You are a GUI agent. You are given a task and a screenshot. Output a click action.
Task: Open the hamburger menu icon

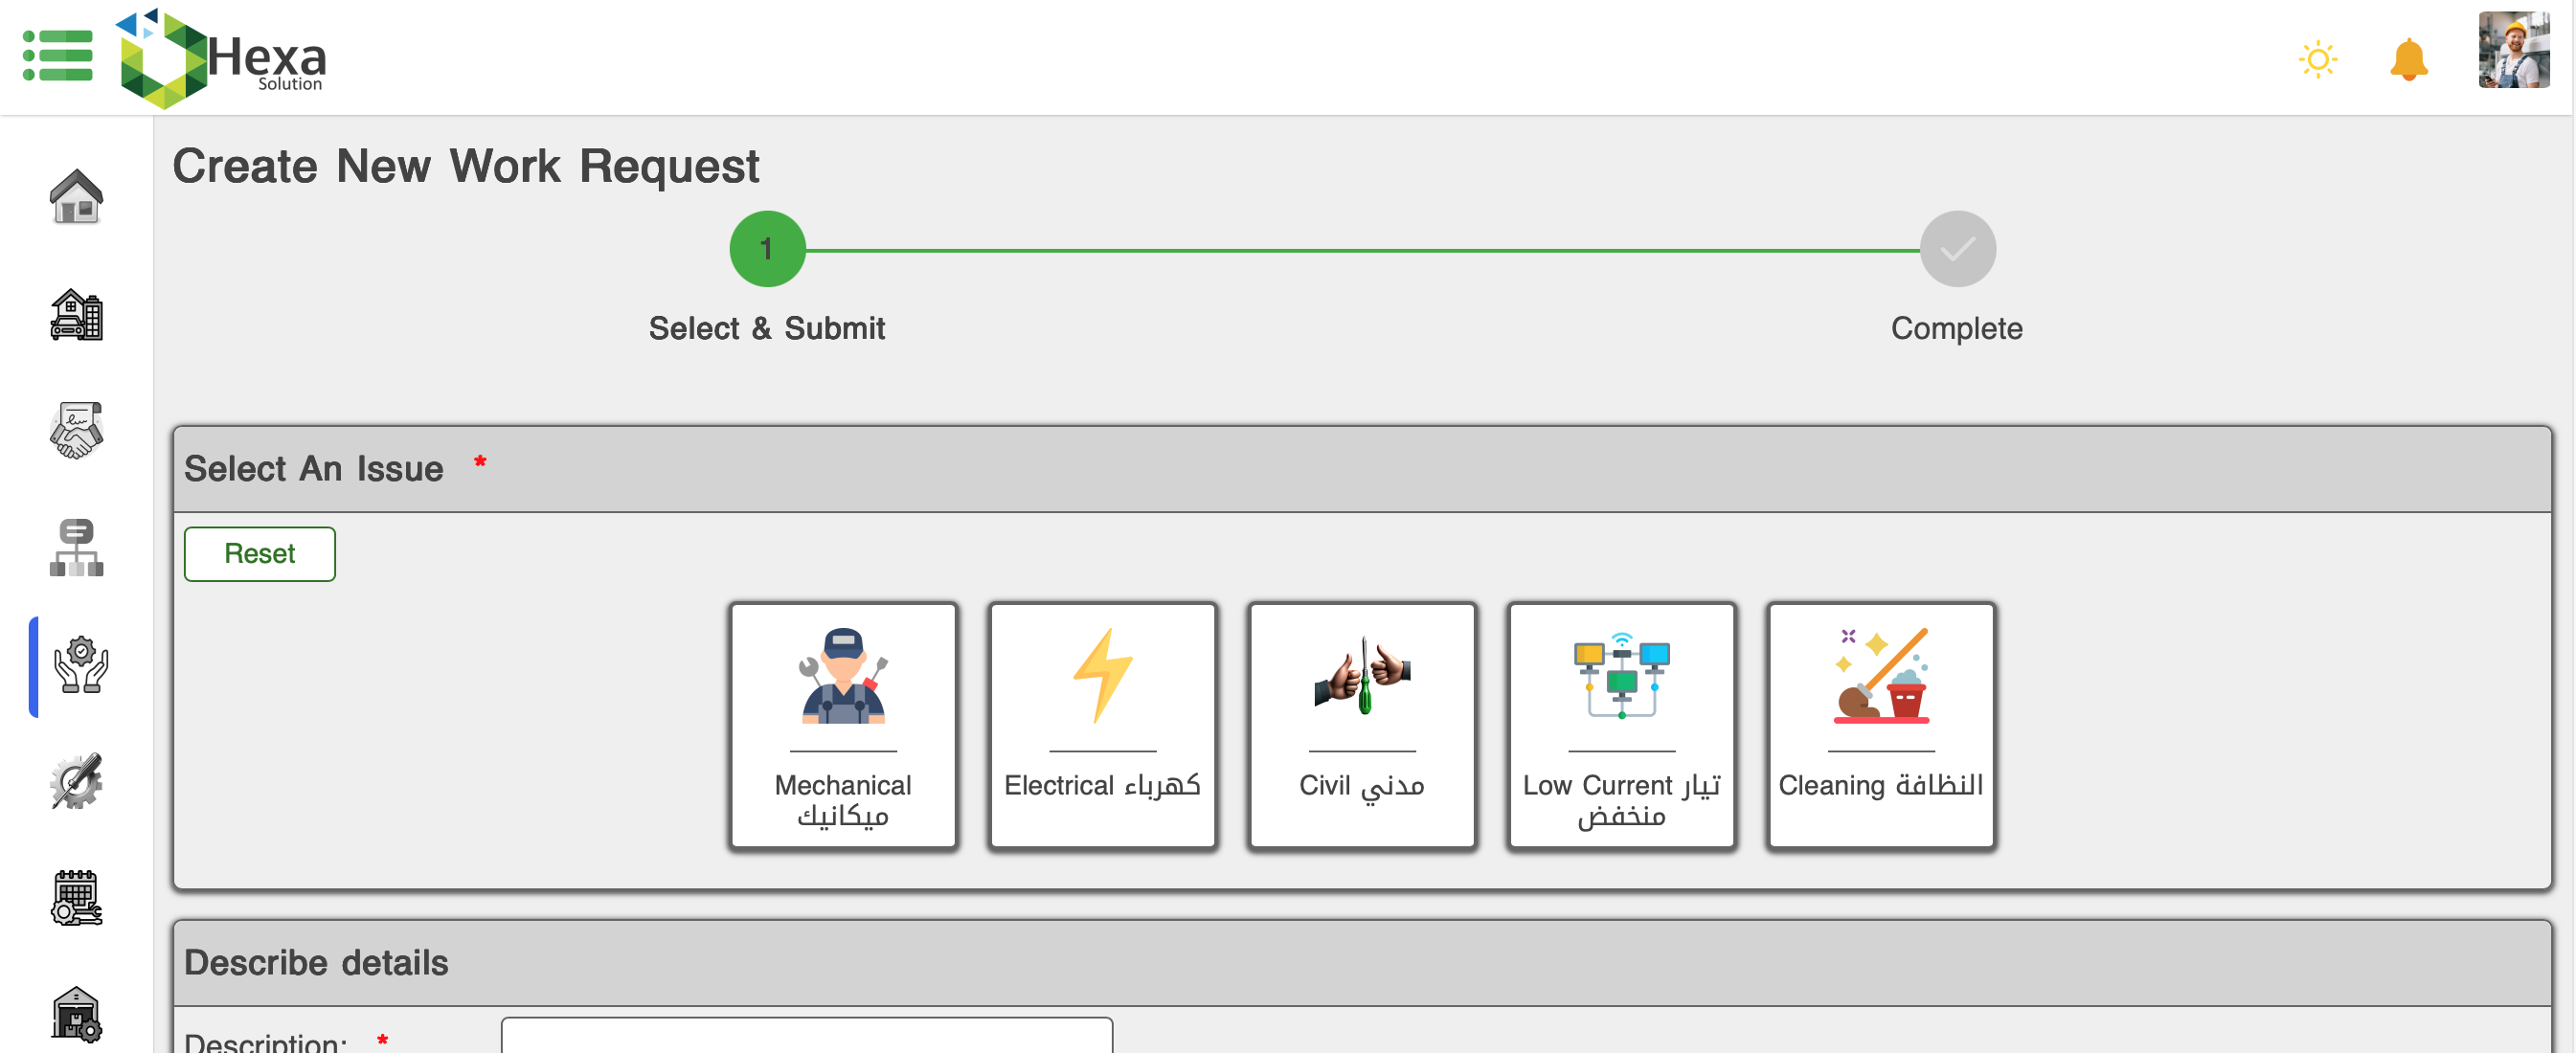click(x=58, y=56)
